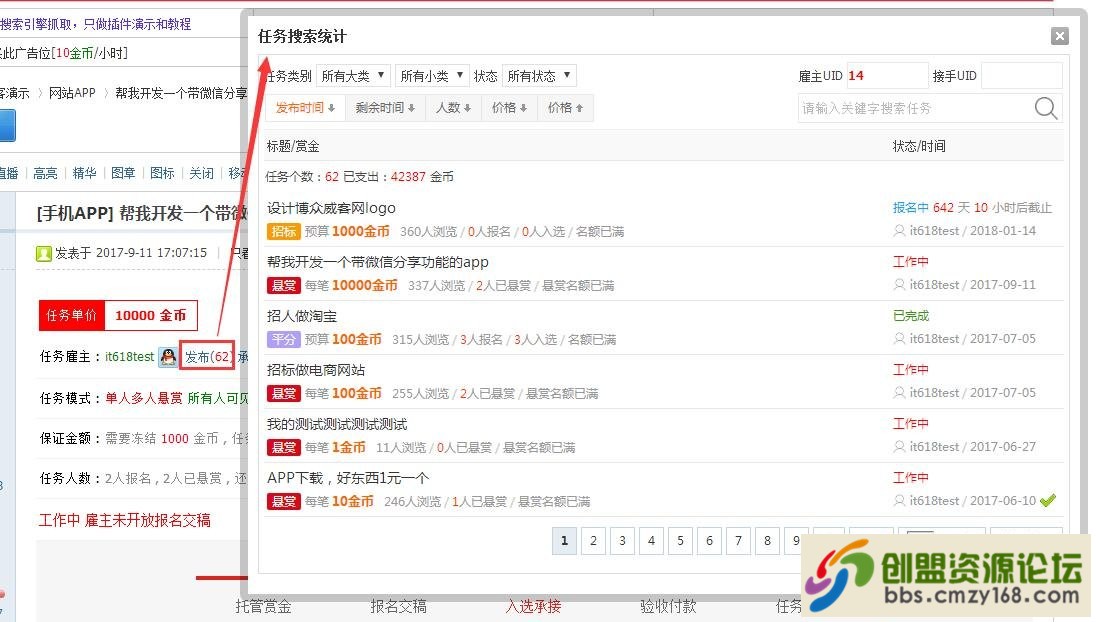Open task 帮我开发一个带微信分享功能的app
The image size is (1096, 622).
click(377, 262)
